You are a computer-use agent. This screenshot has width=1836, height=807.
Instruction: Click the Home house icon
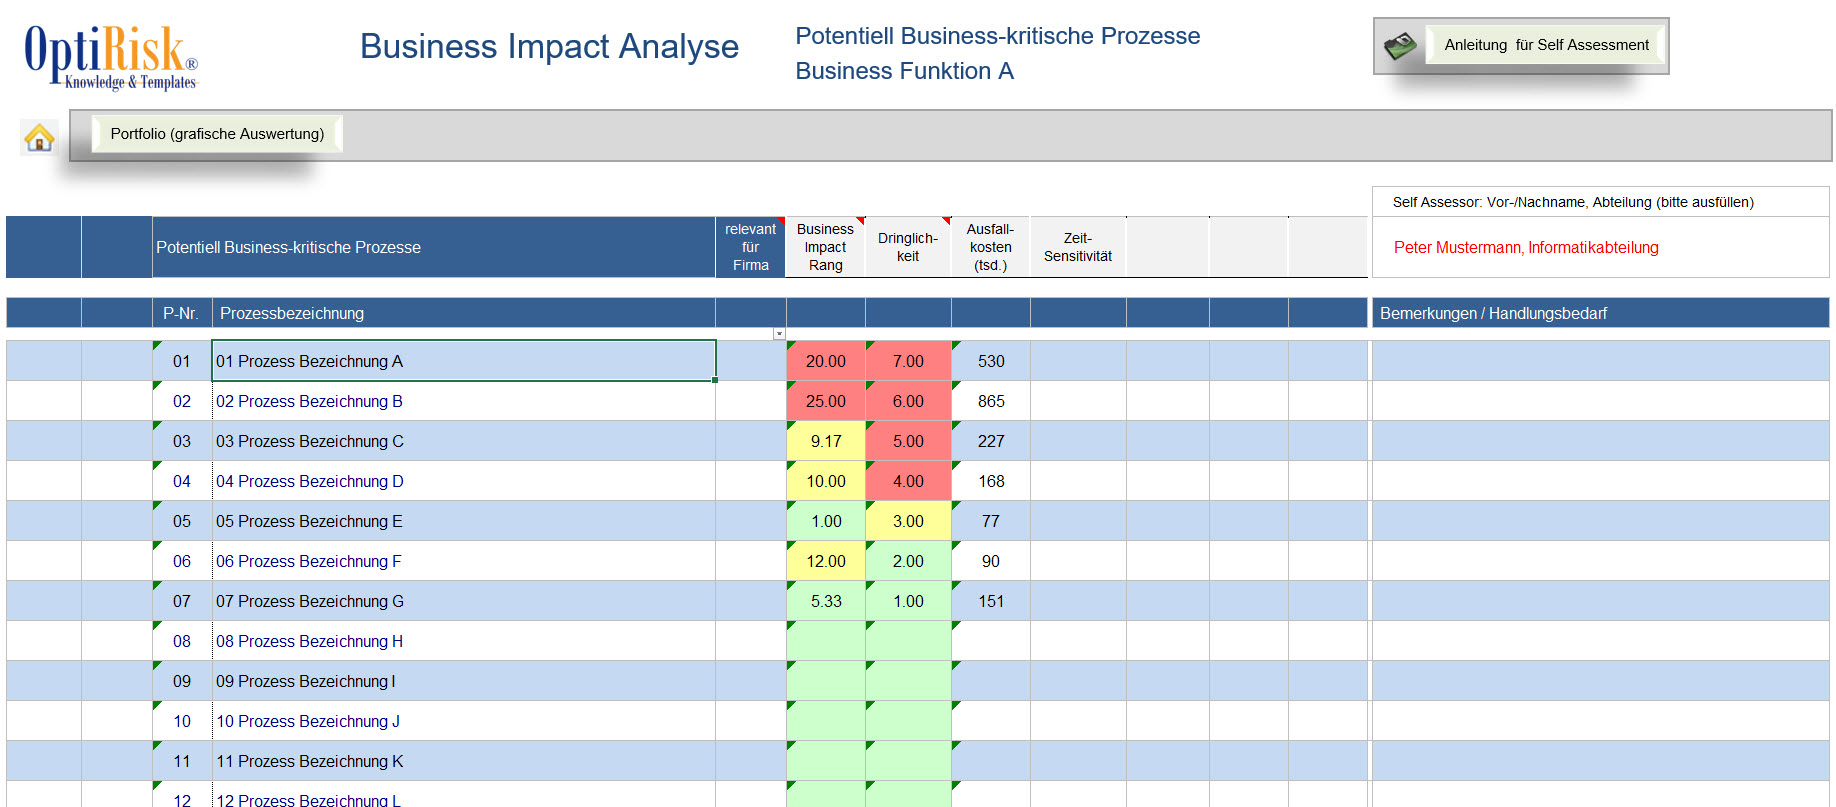pyautogui.click(x=39, y=137)
